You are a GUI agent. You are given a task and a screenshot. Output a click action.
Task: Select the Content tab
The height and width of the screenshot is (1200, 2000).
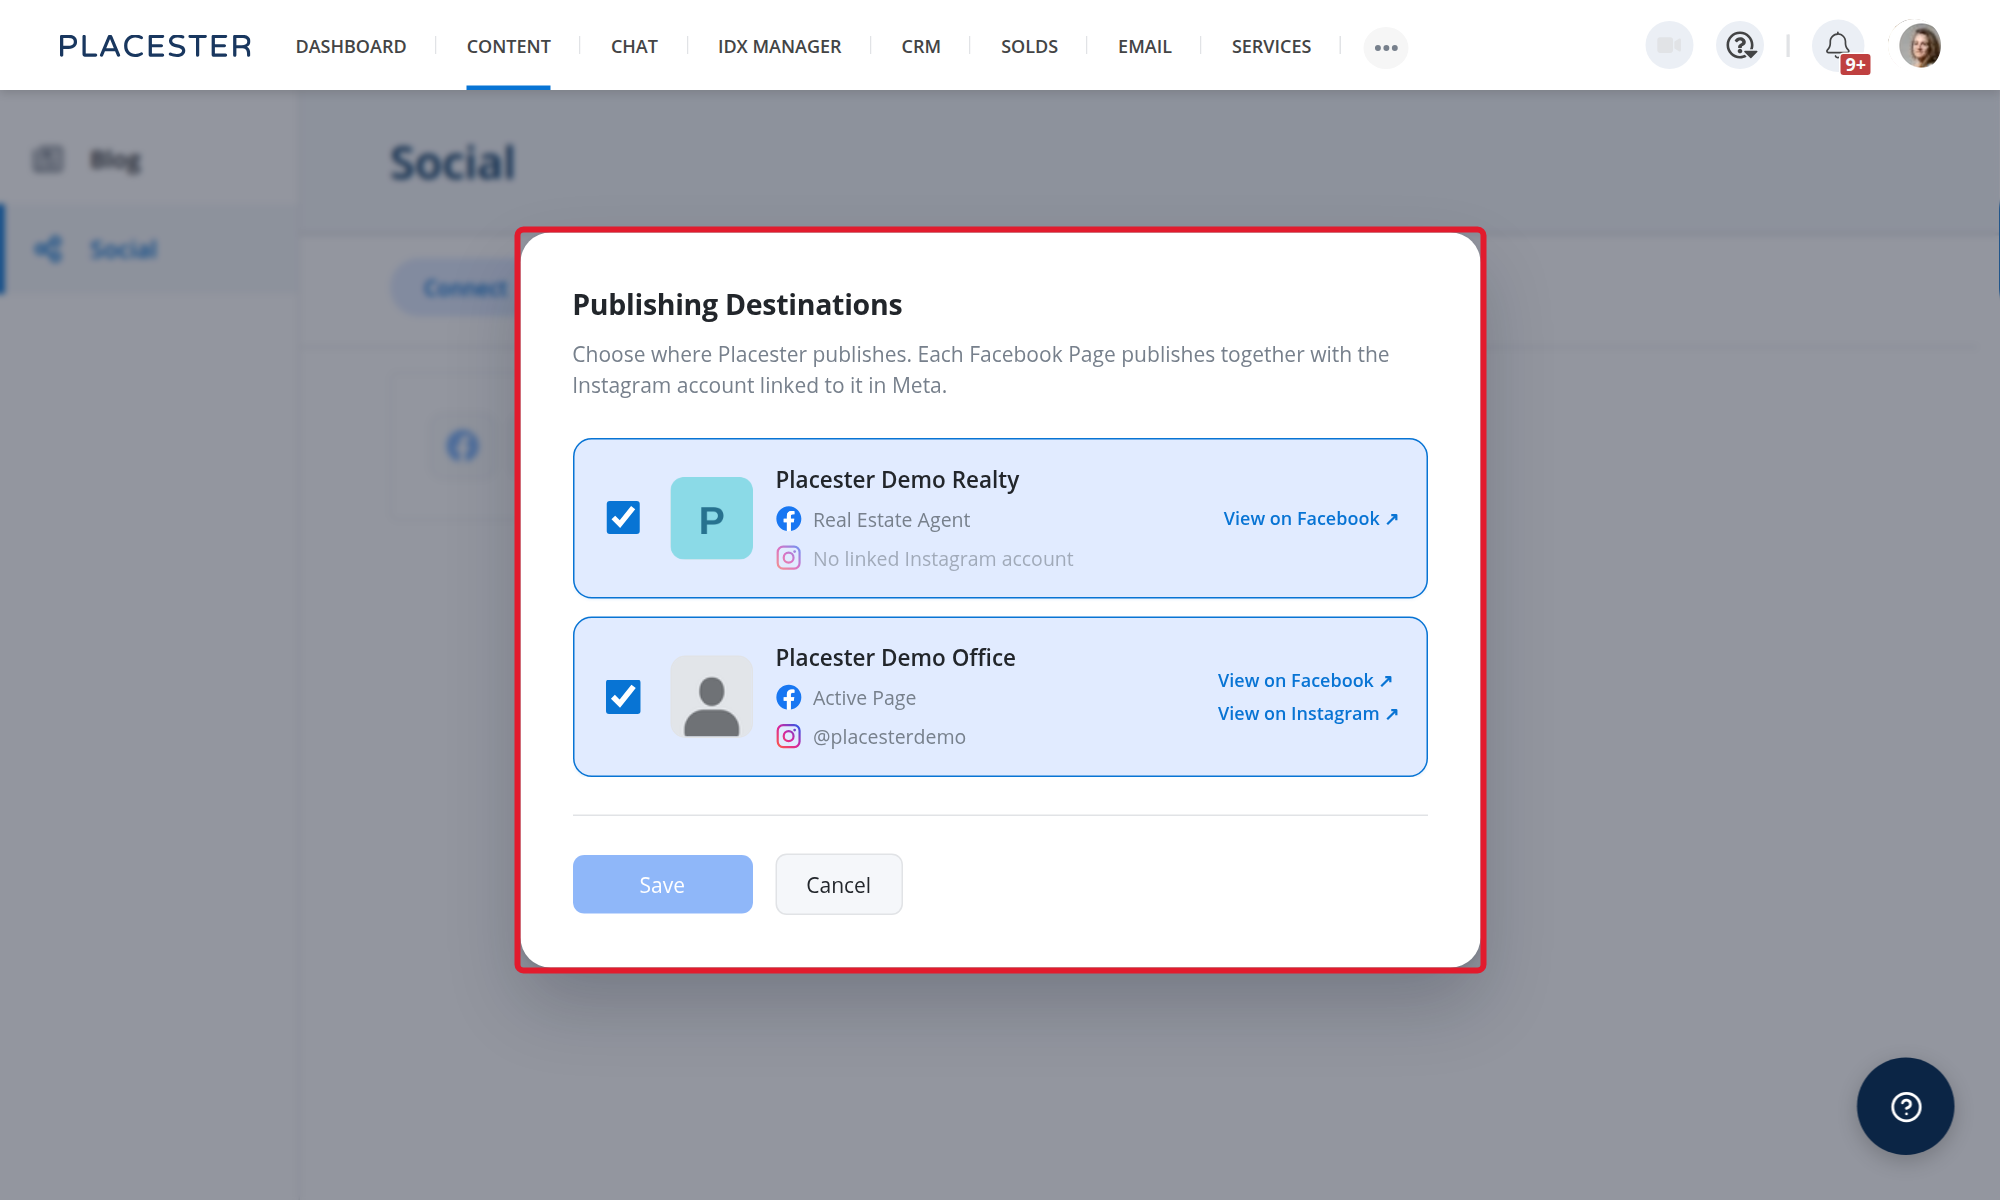tap(508, 46)
